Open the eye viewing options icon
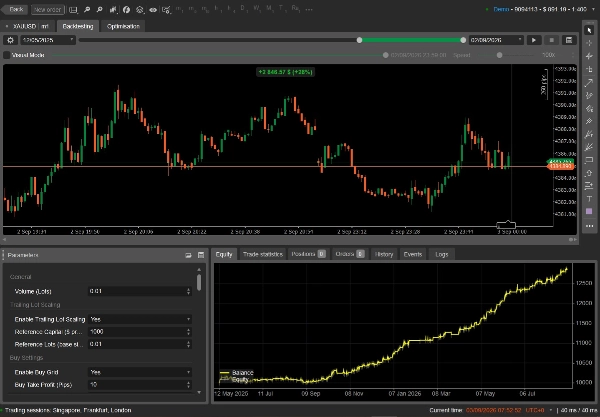600x417 pixels. tap(153, 10)
